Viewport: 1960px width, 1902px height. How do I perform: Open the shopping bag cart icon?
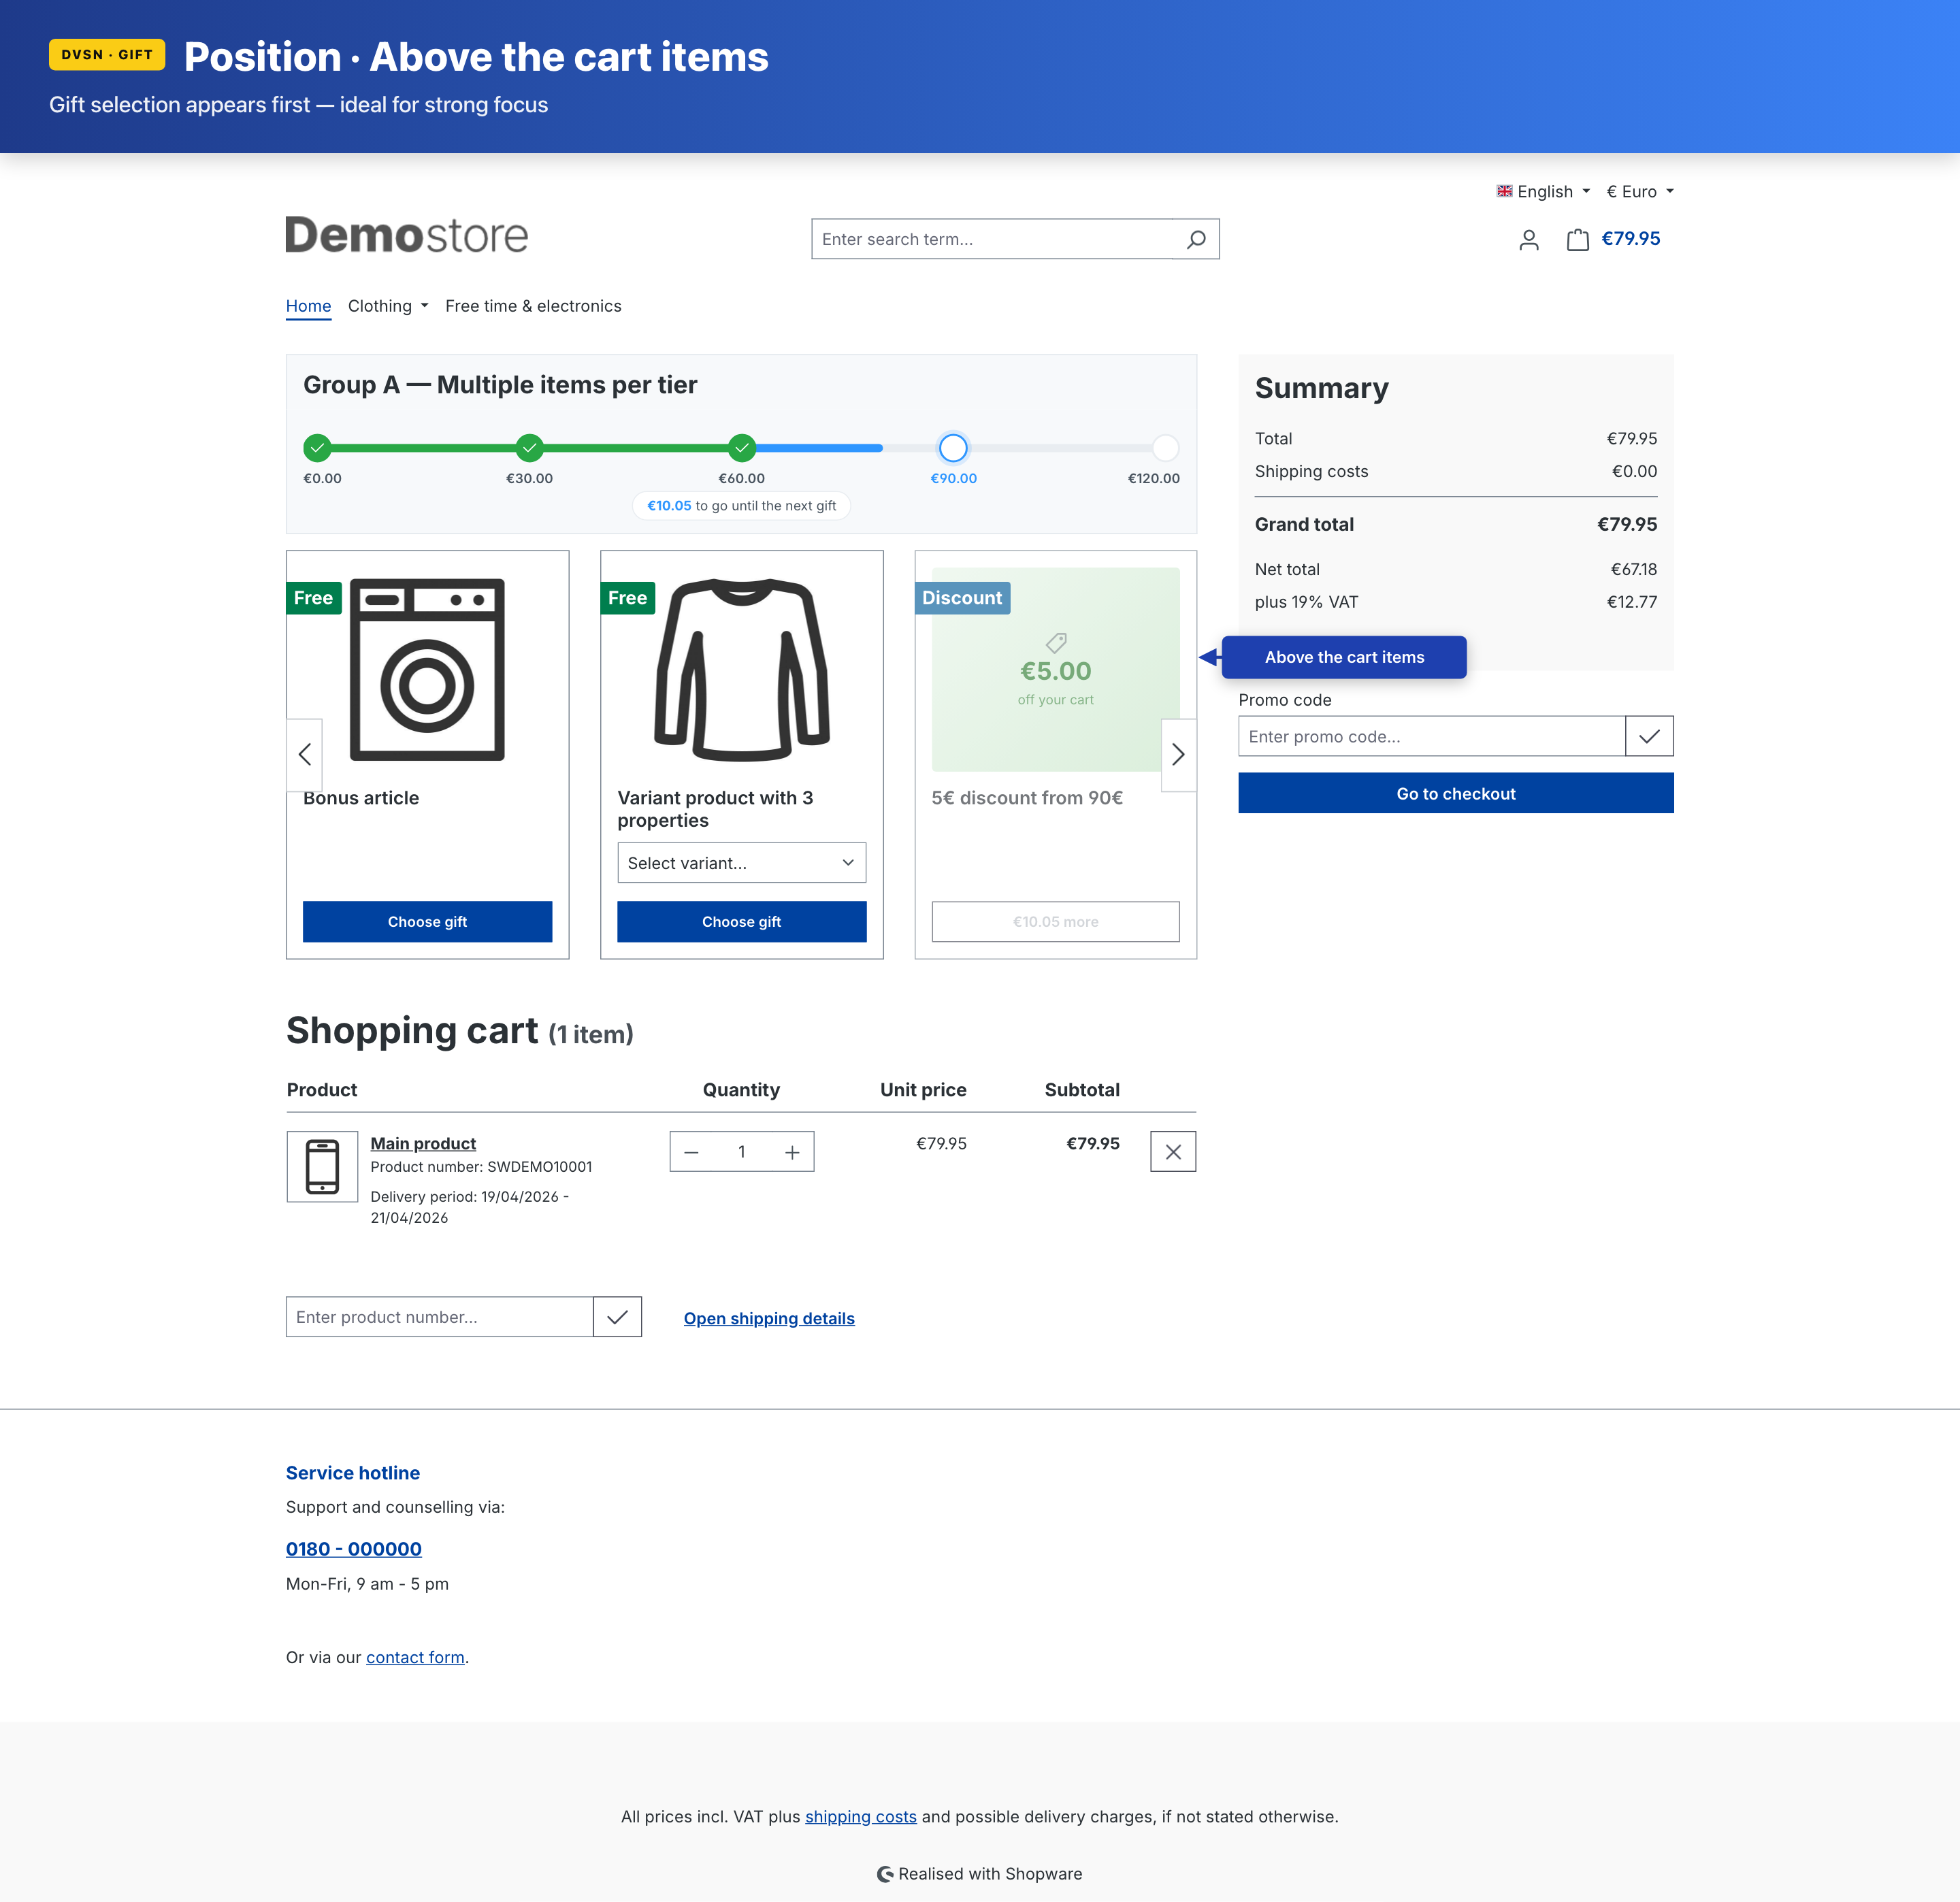coord(1577,240)
